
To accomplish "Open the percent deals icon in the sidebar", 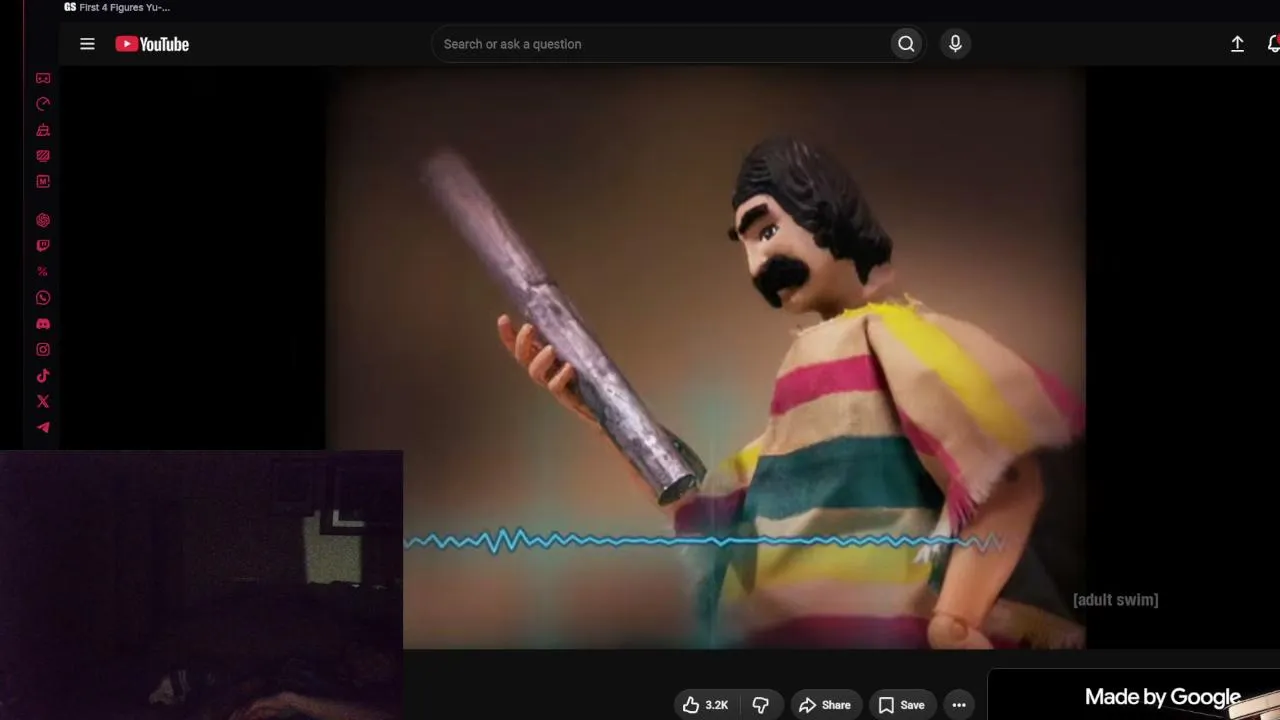I will (43, 272).
